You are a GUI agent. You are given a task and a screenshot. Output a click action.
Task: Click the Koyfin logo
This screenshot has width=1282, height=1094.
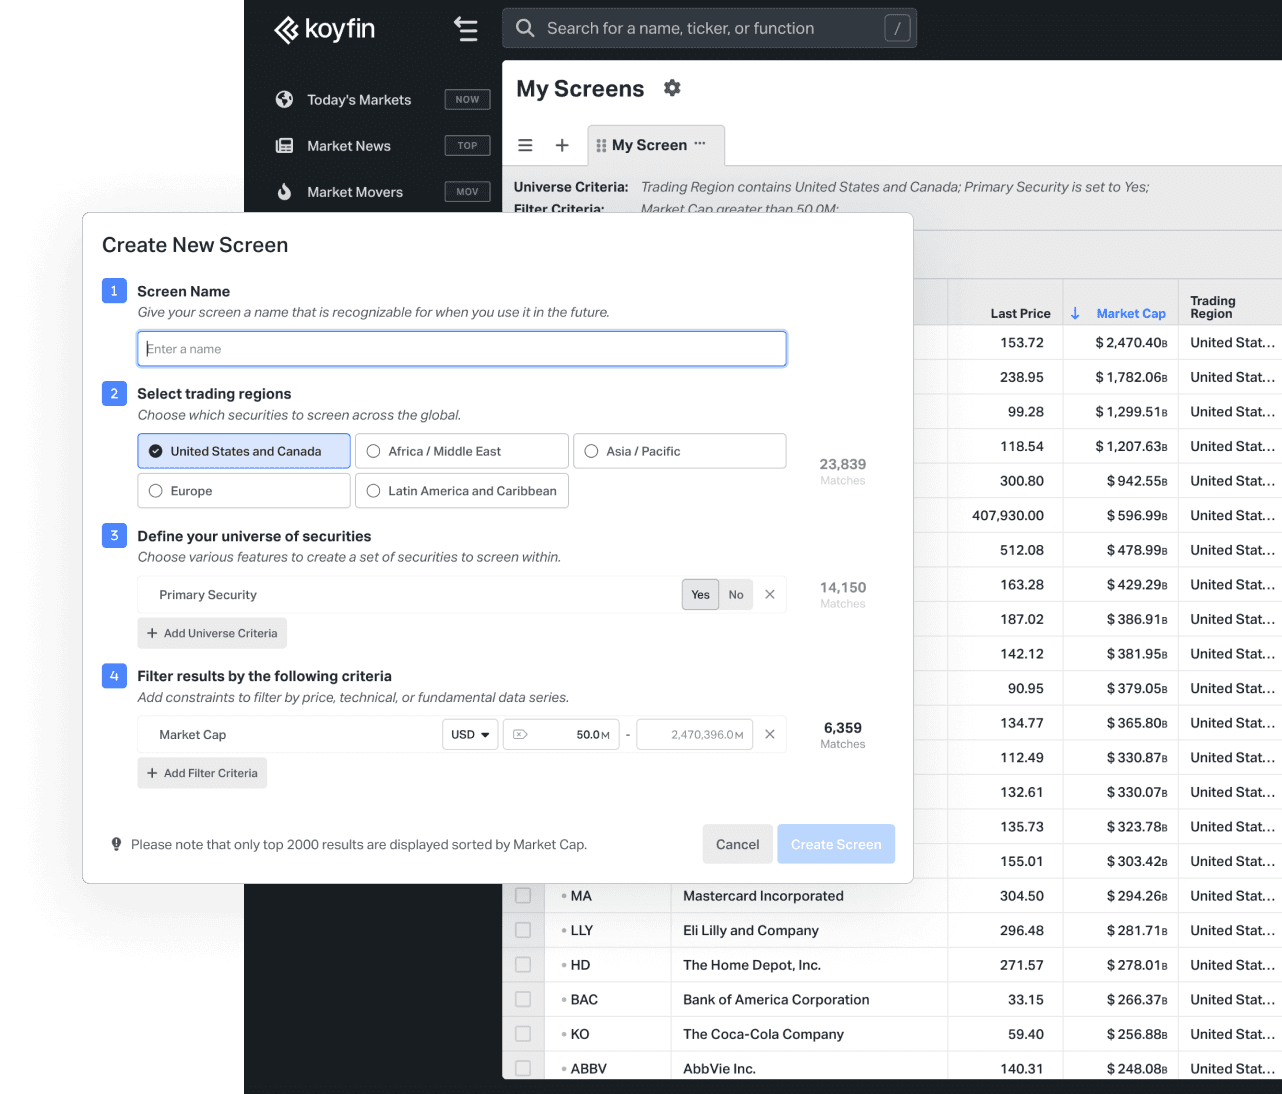pos(324,30)
